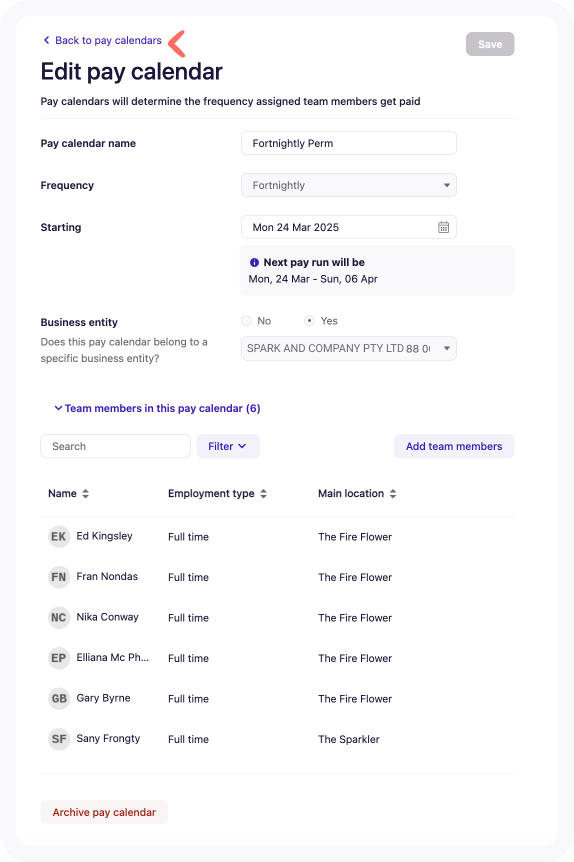Open the SPARK AND COMPANY entity dropdown
Screen dimensions: 574x862
click(x=349, y=349)
